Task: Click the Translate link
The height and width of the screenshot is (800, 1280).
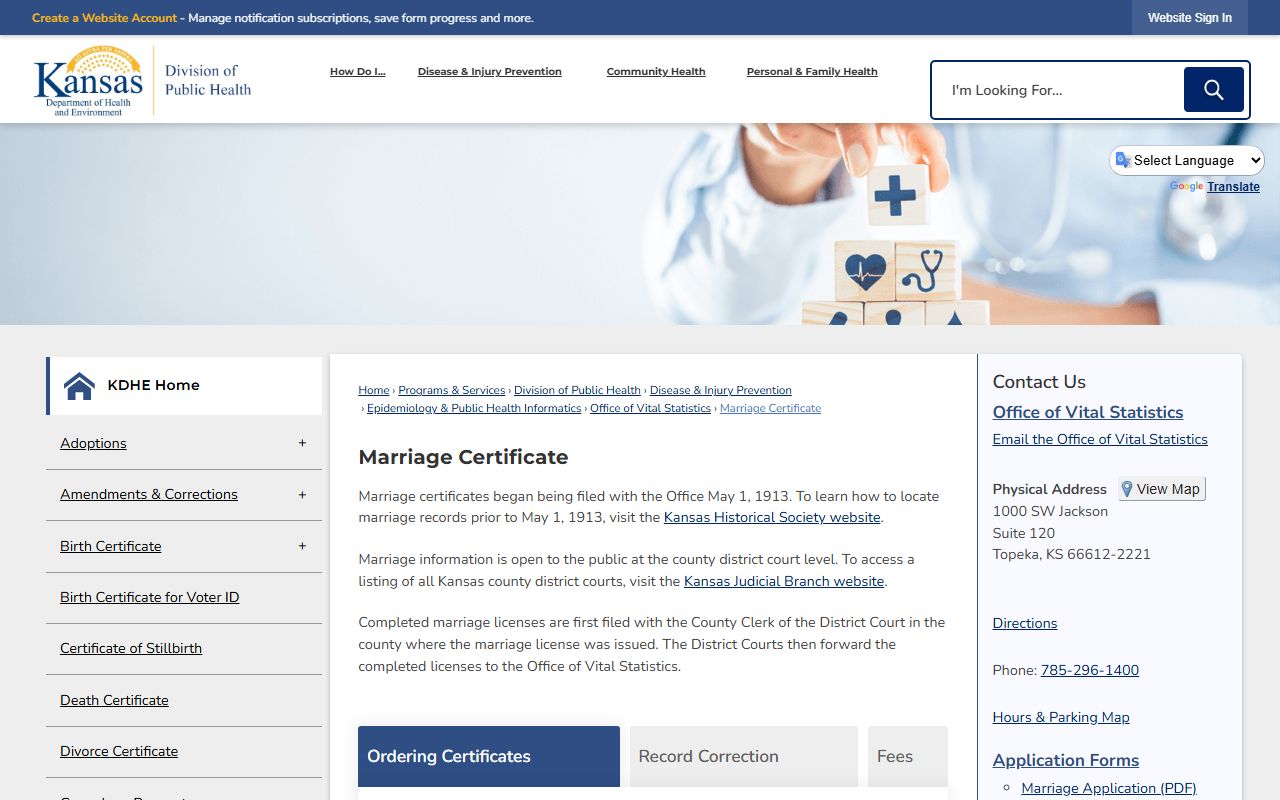Action: (1233, 187)
